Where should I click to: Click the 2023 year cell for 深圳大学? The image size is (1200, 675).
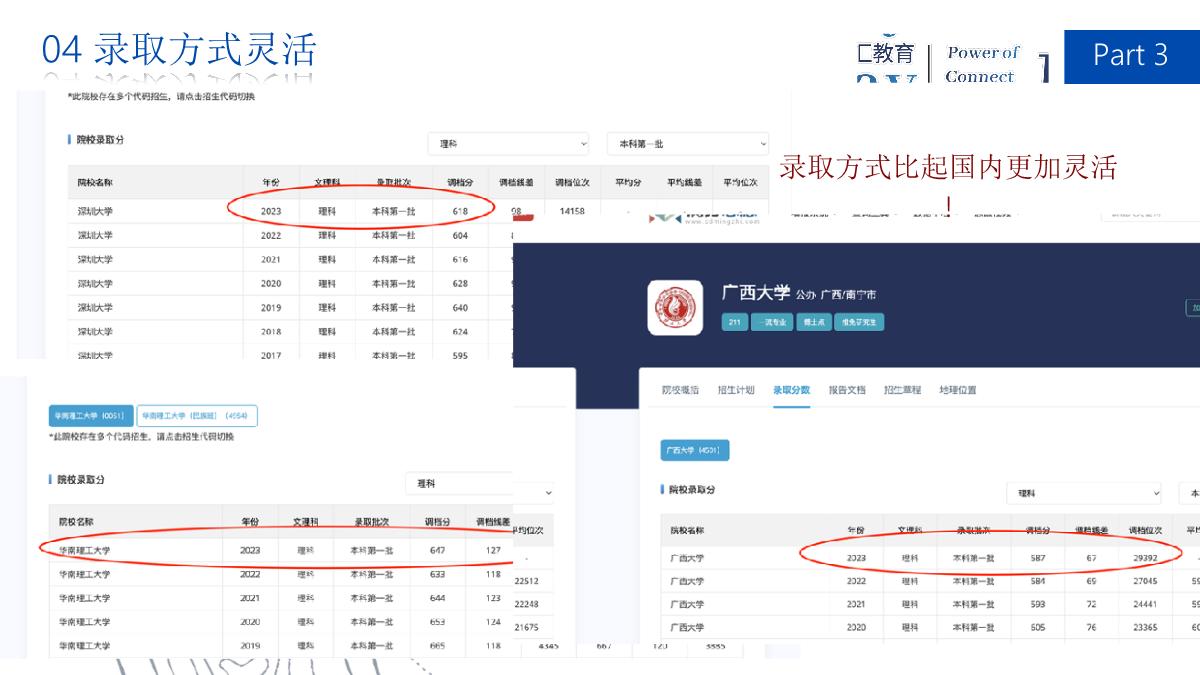click(x=271, y=212)
